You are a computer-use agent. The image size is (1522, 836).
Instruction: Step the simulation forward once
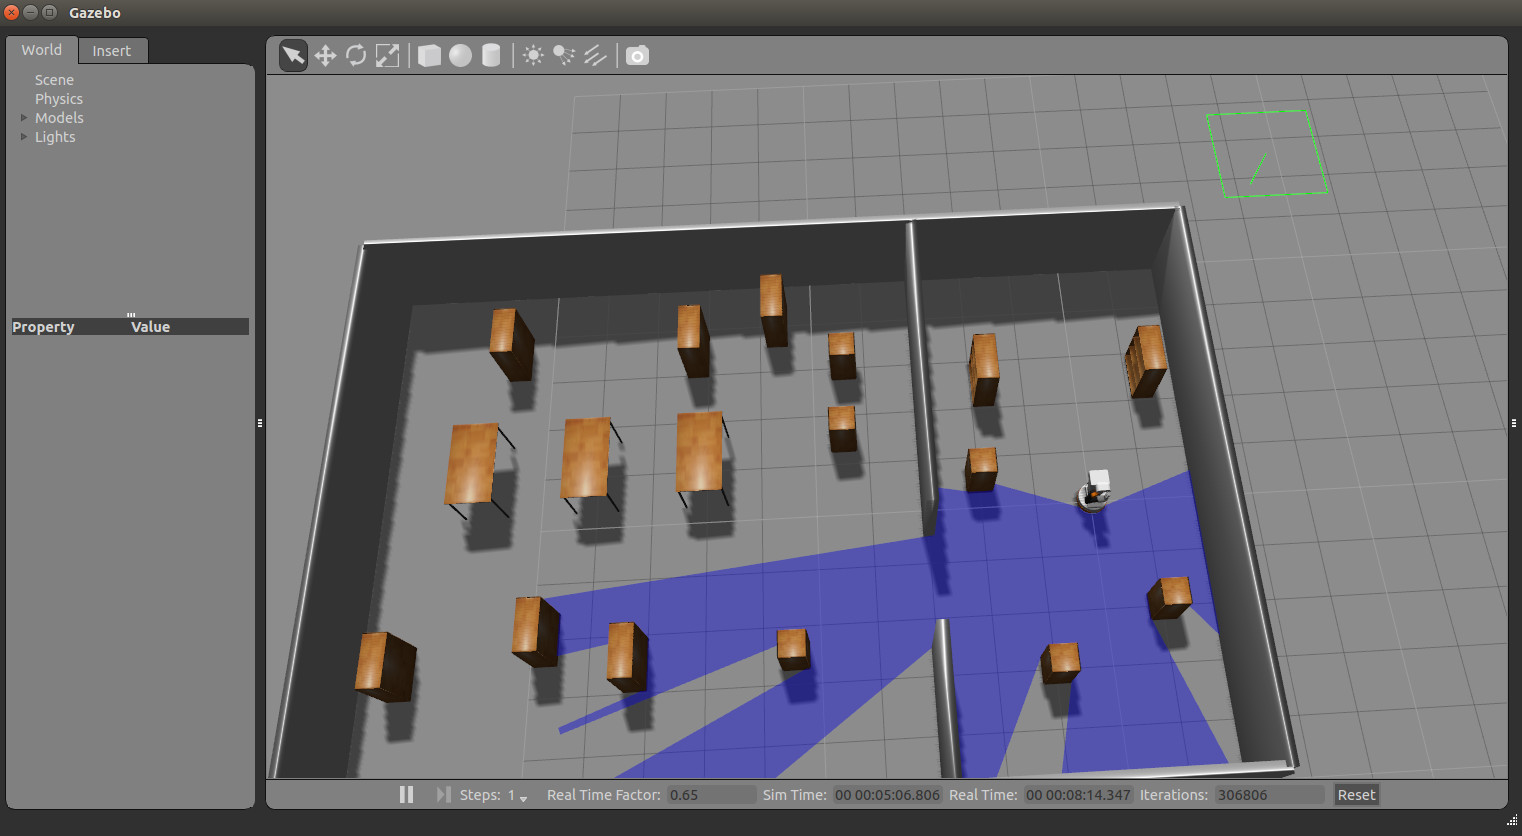click(443, 794)
